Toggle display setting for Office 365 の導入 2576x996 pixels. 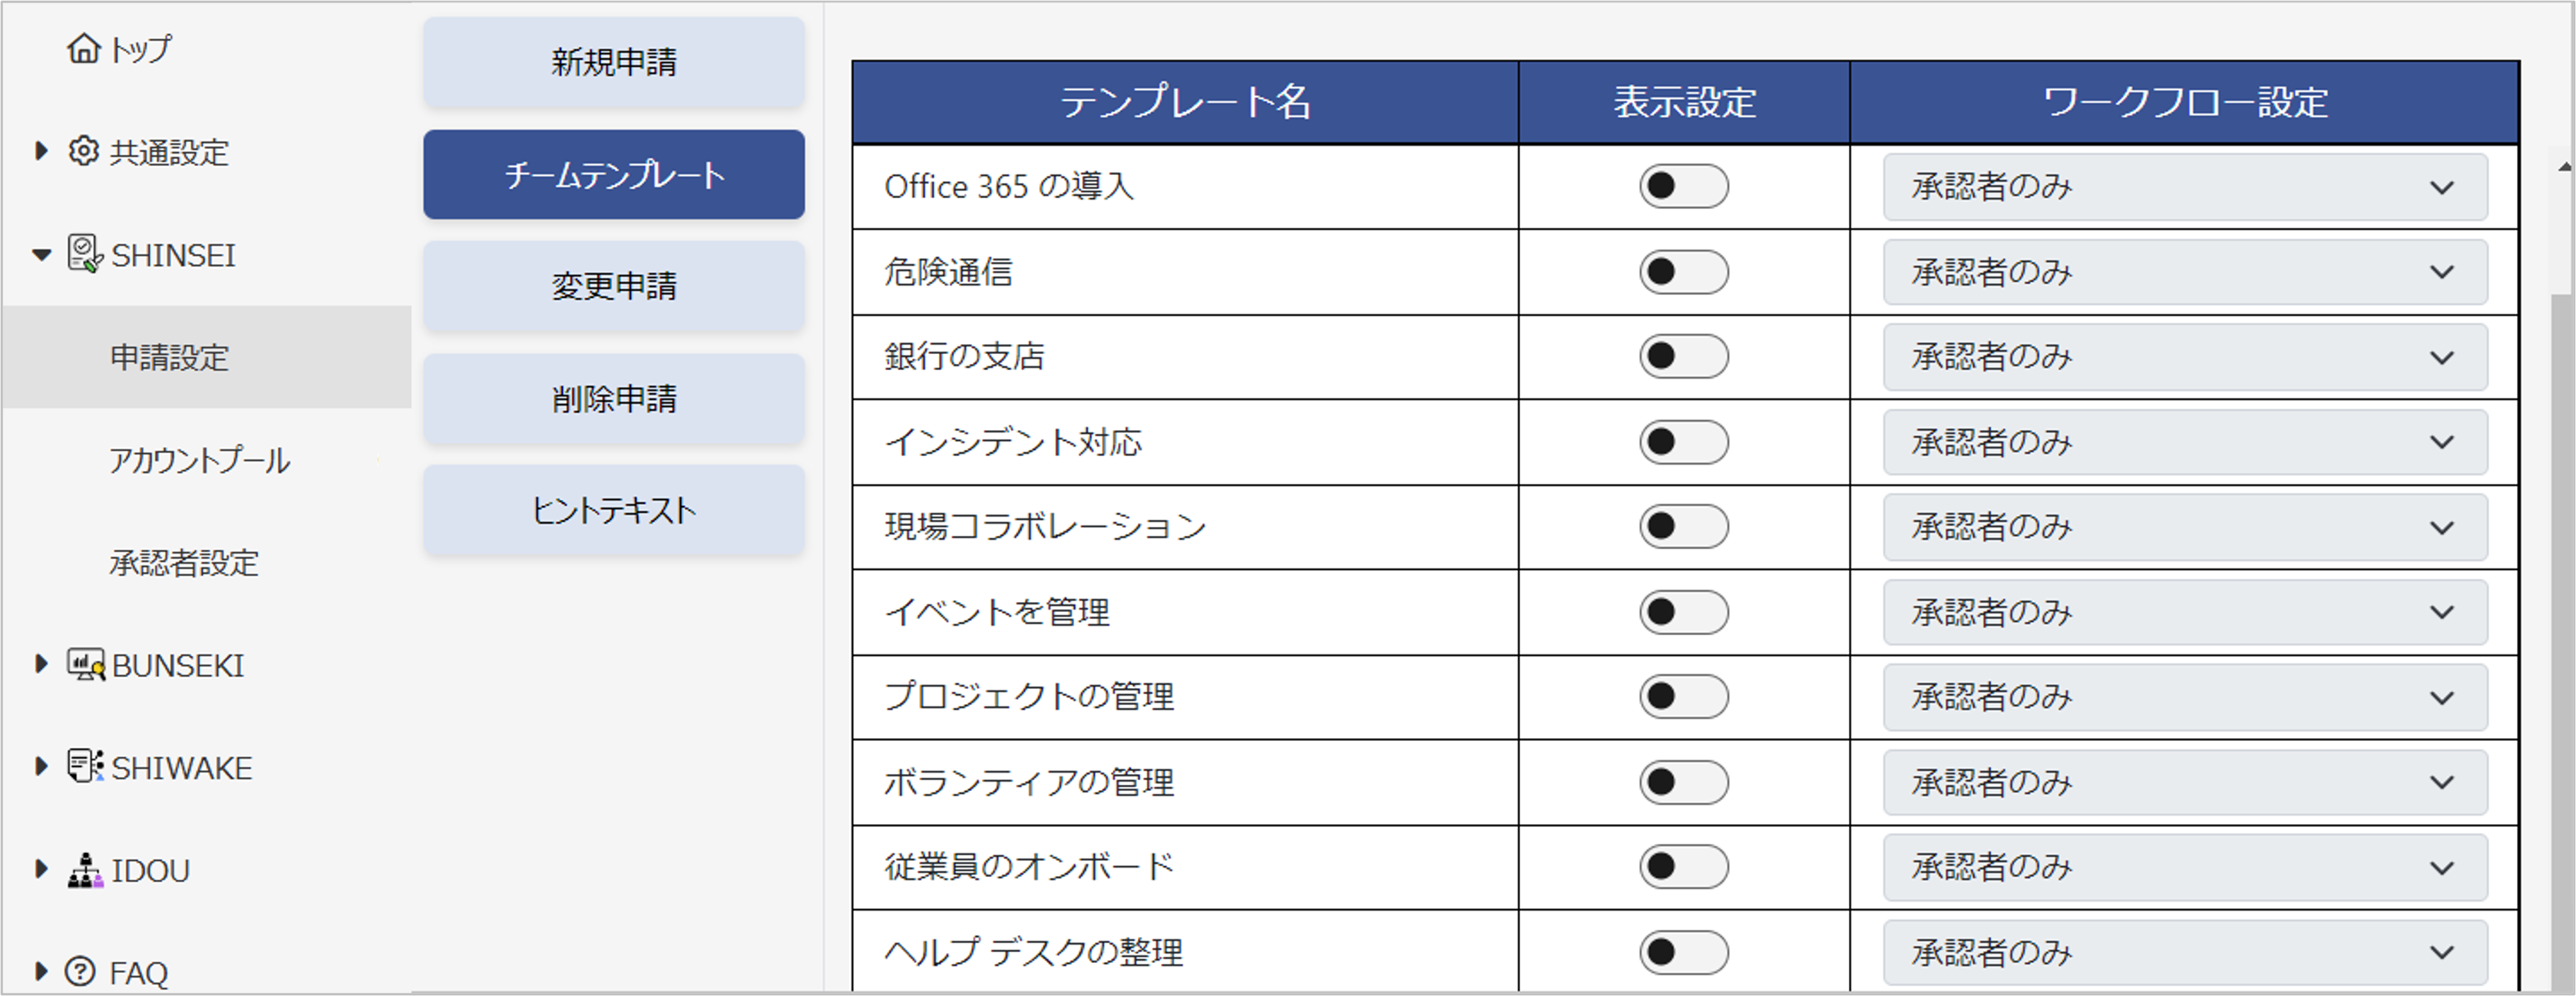click(x=1683, y=187)
